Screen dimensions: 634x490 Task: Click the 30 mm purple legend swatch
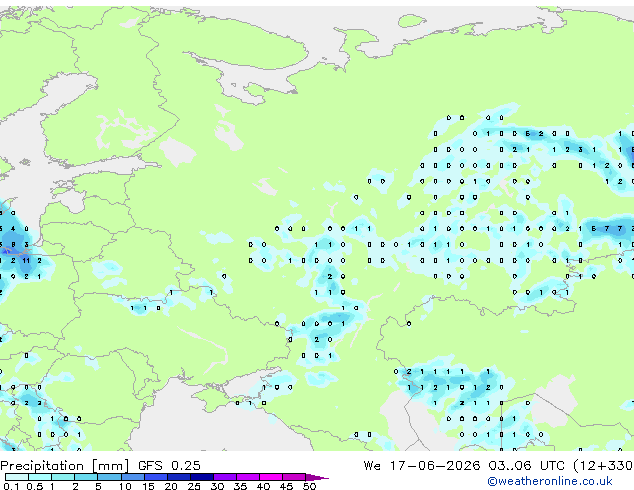pos(225,477)
